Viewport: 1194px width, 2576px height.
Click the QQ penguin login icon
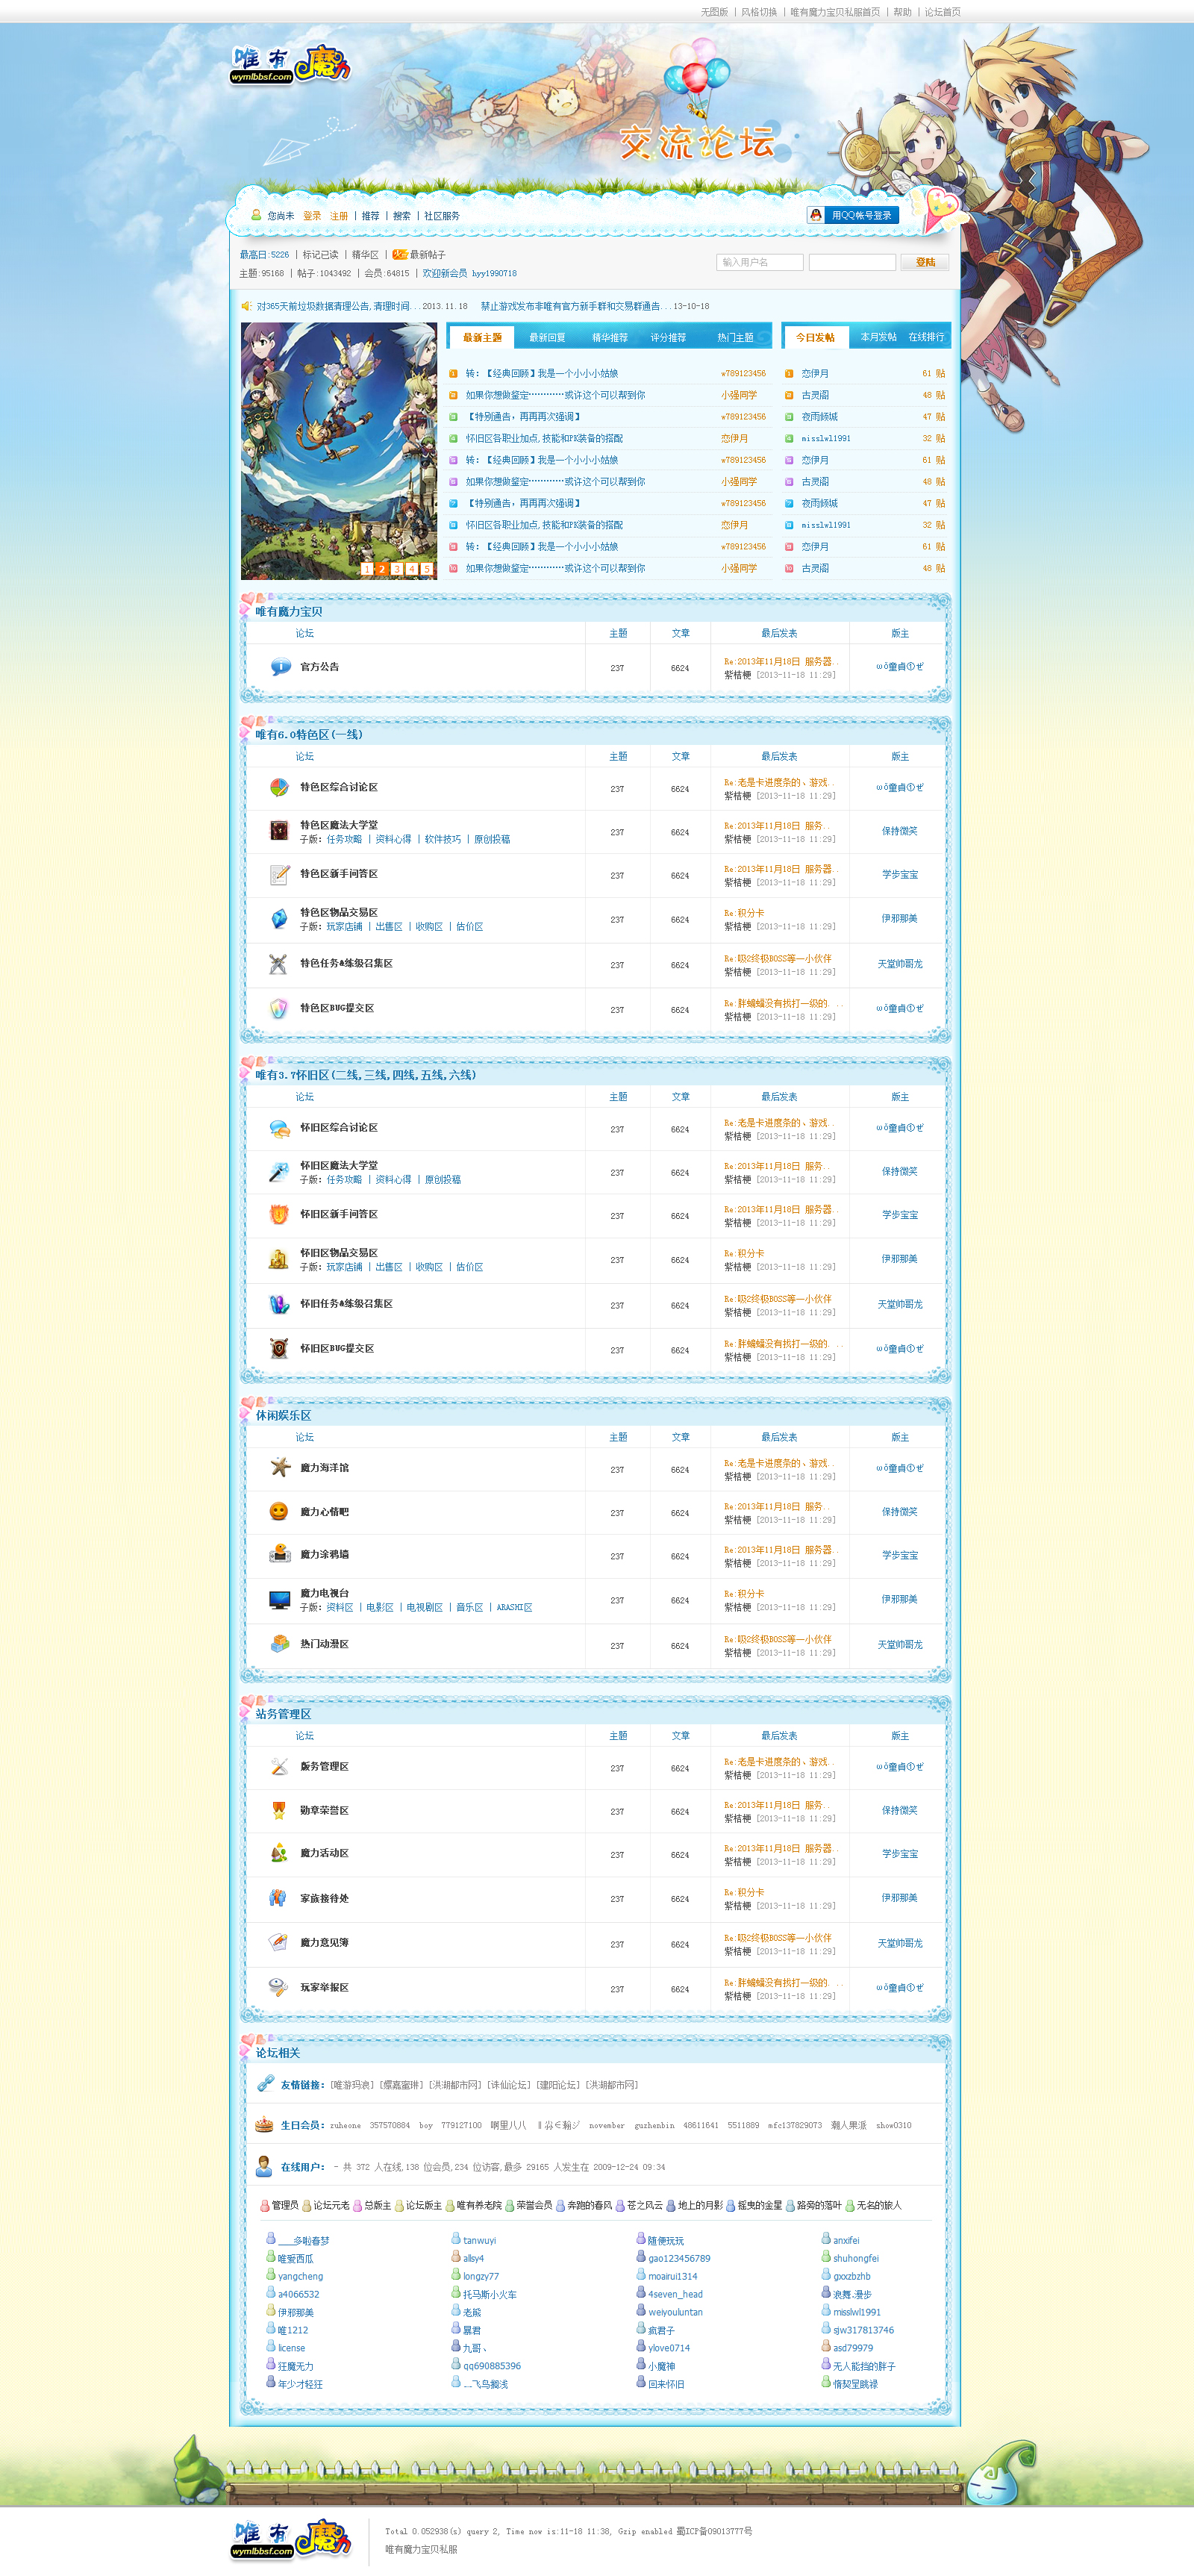point(816,215)
